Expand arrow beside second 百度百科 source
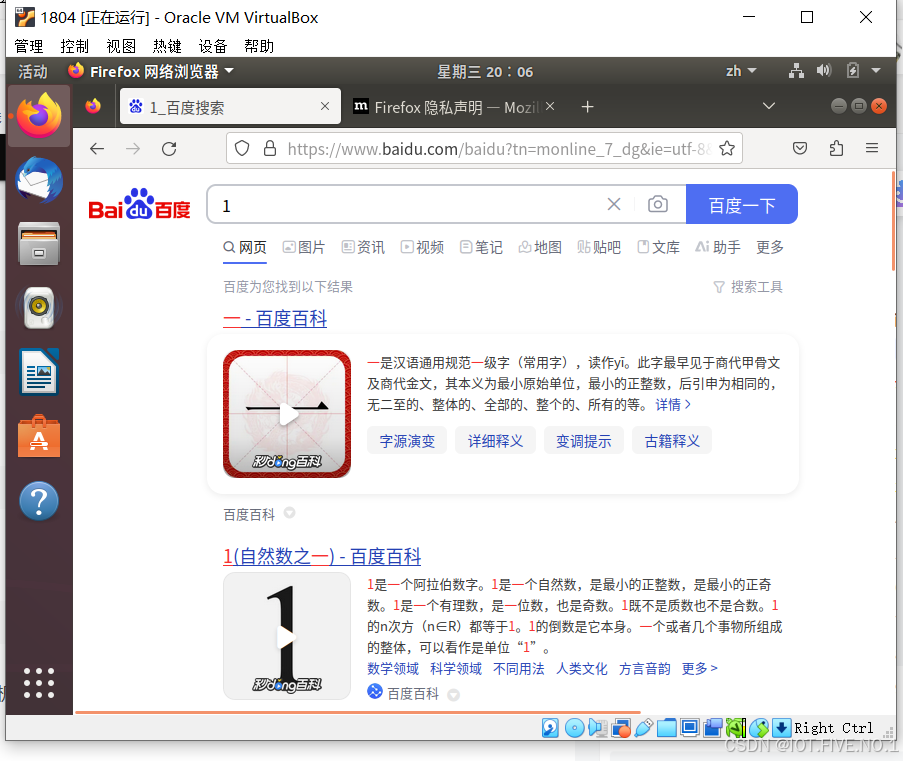The width and height of the screenshot is (903, 761). tap(454, 695)
